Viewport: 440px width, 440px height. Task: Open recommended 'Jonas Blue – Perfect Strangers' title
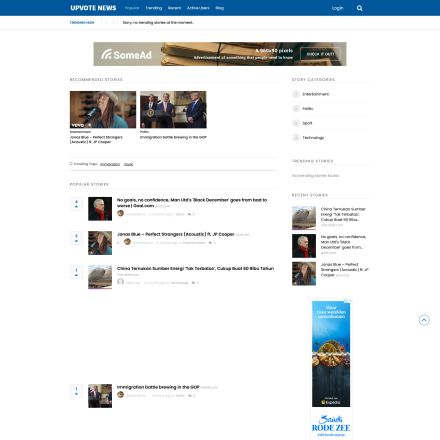coord(96,139)
